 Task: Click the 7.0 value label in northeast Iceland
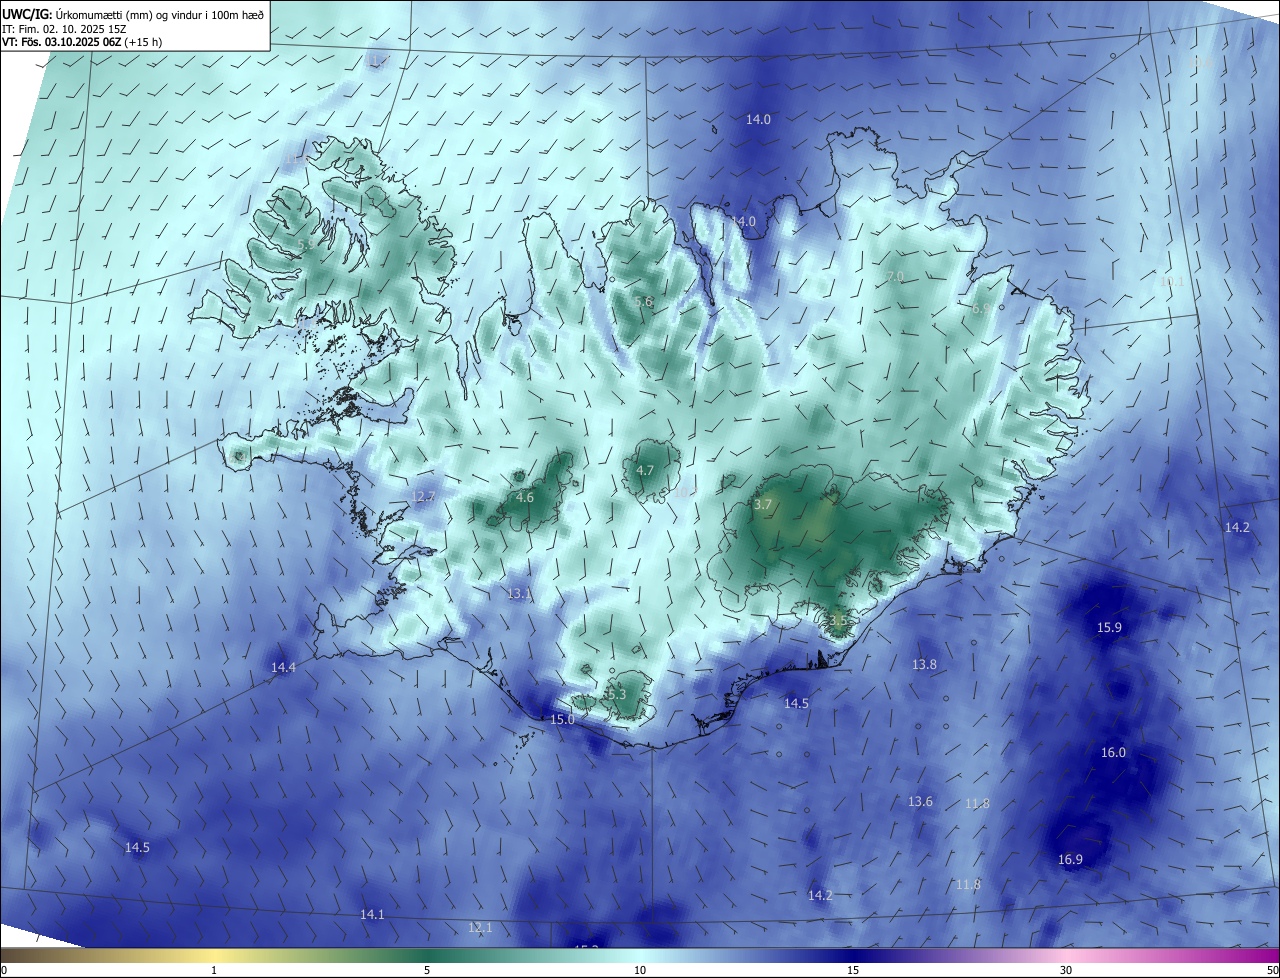point(895,277)
